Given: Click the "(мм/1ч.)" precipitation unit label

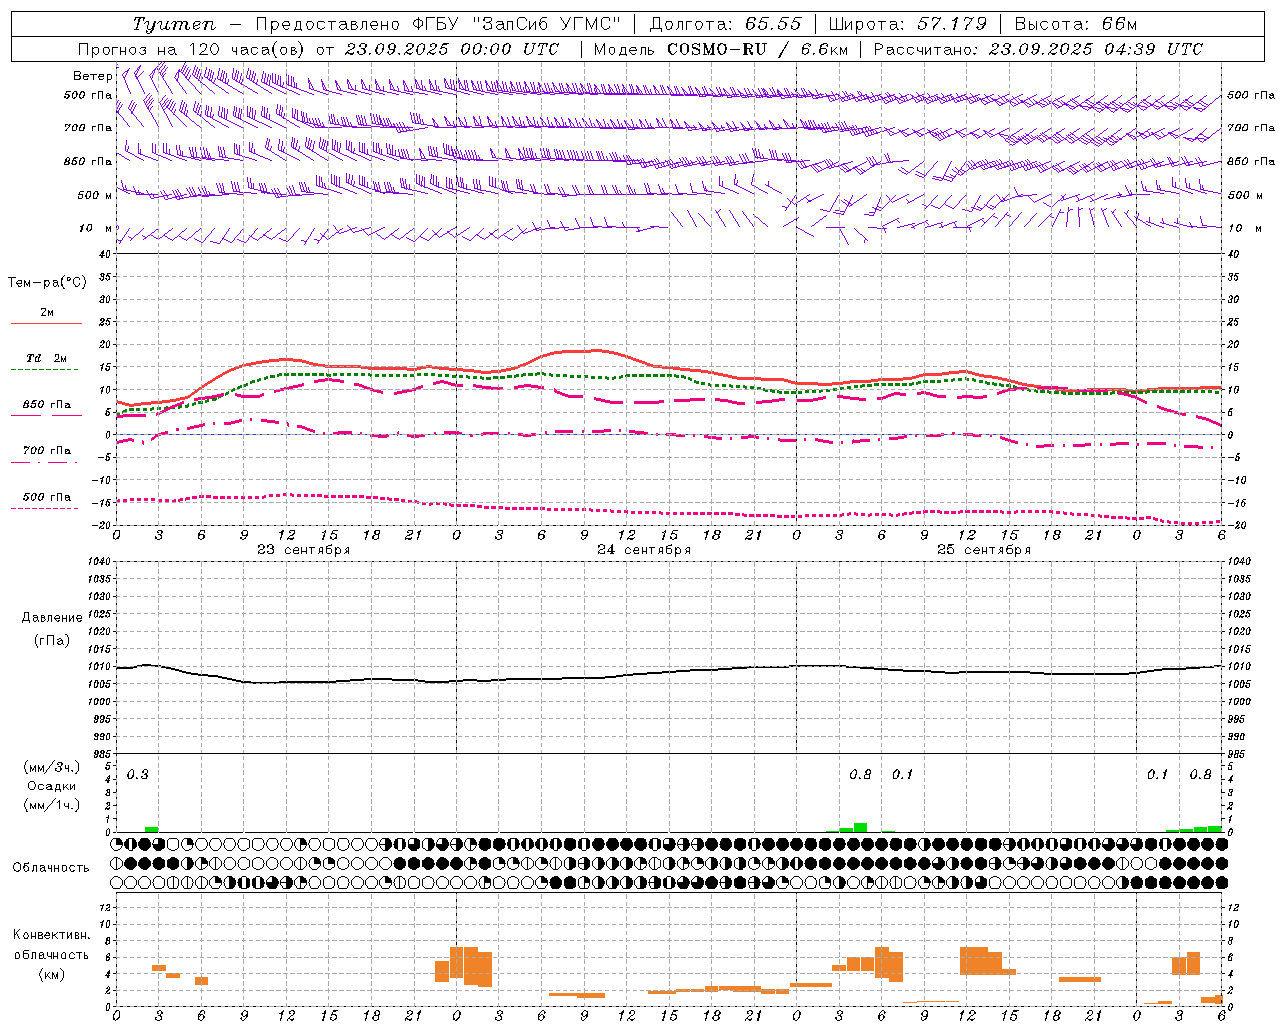Looking at the screenshot, I should coord(52,805).
